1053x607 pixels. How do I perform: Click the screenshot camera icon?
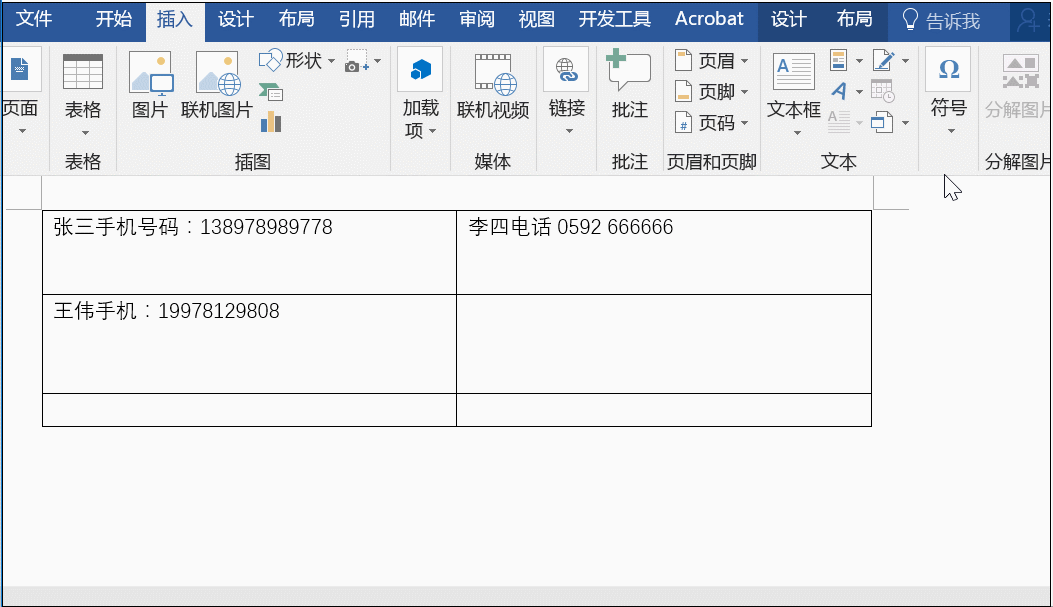(357, 61)
